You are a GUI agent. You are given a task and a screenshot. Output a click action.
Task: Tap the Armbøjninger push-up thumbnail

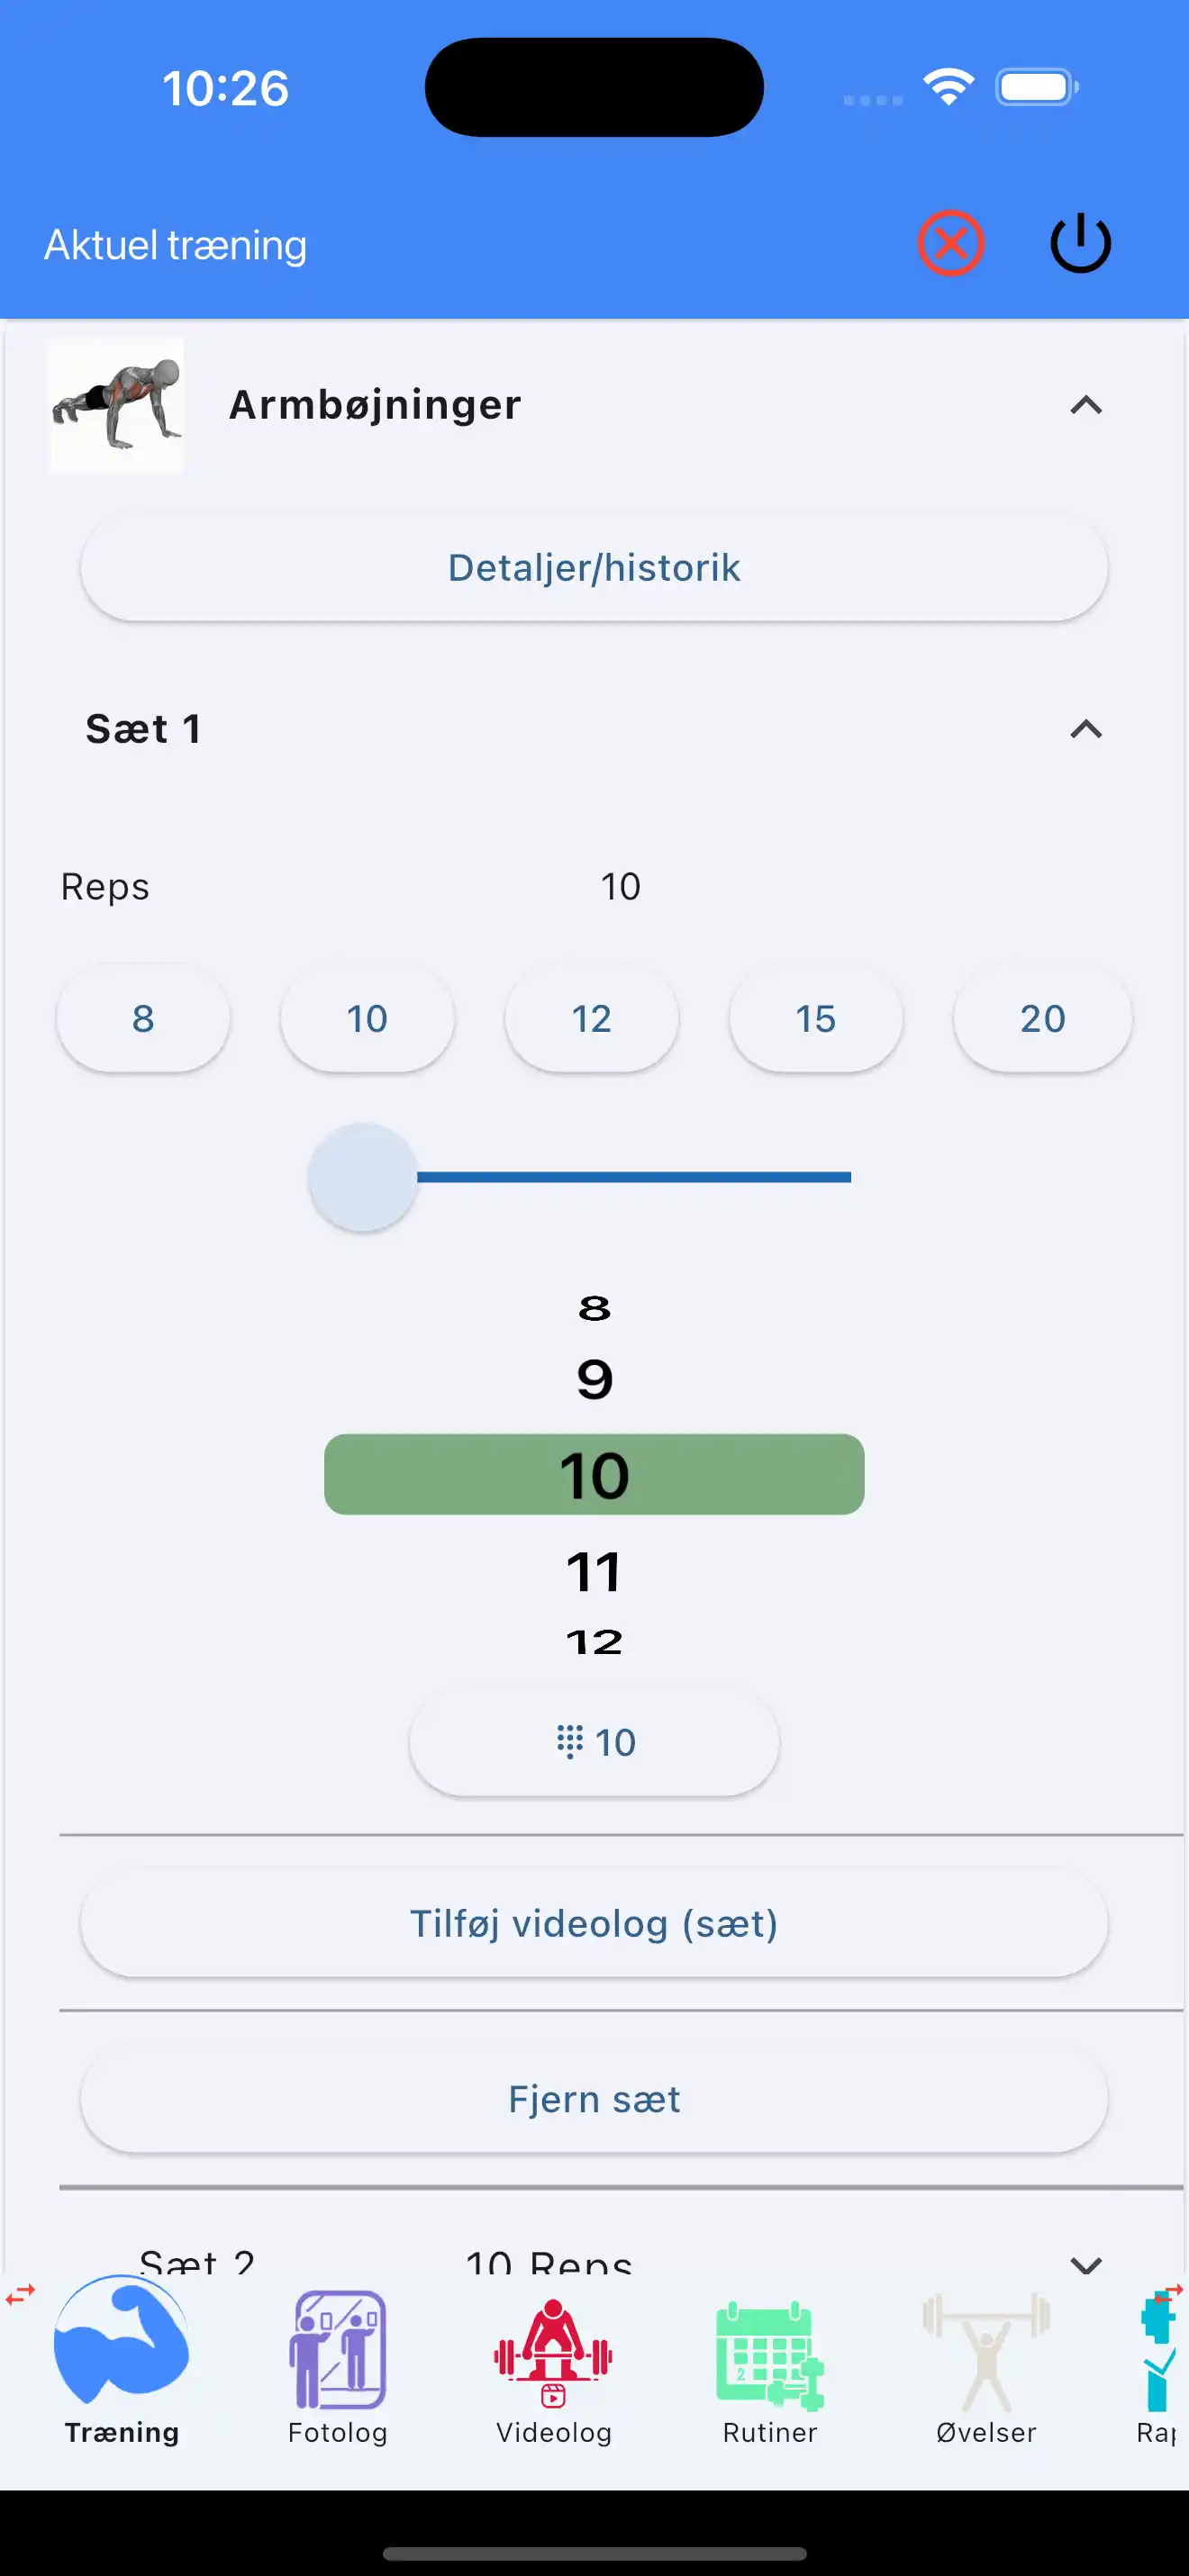tap(117, 405)
